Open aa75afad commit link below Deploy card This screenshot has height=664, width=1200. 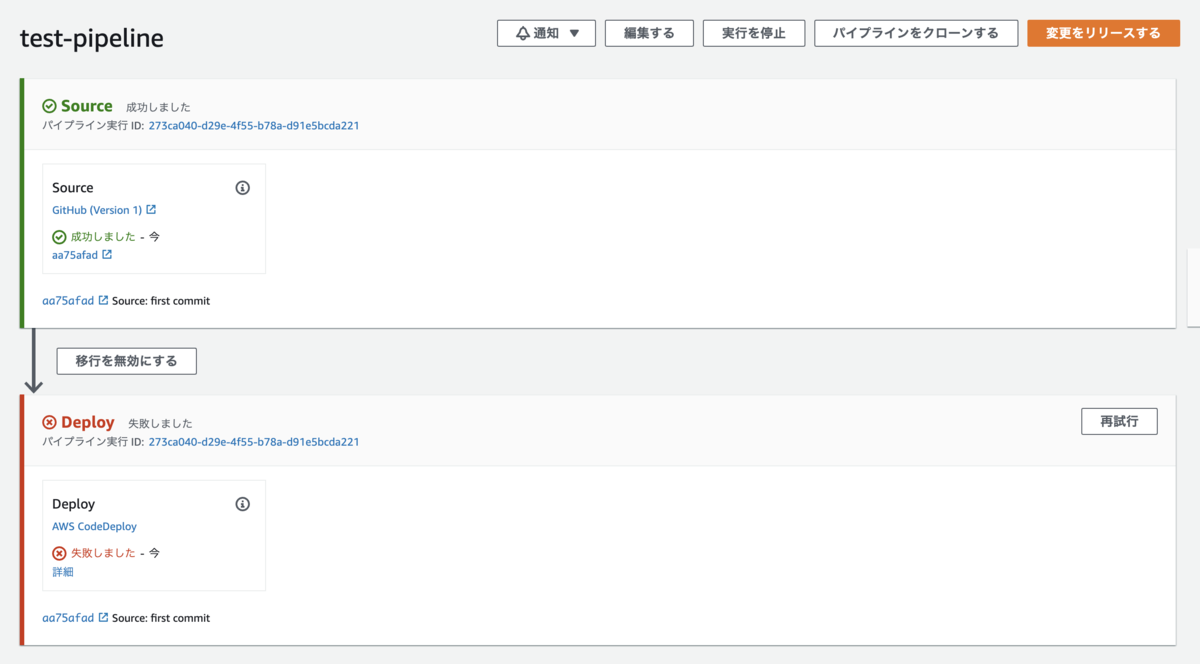pyautogui.click(x=68, y=618)
